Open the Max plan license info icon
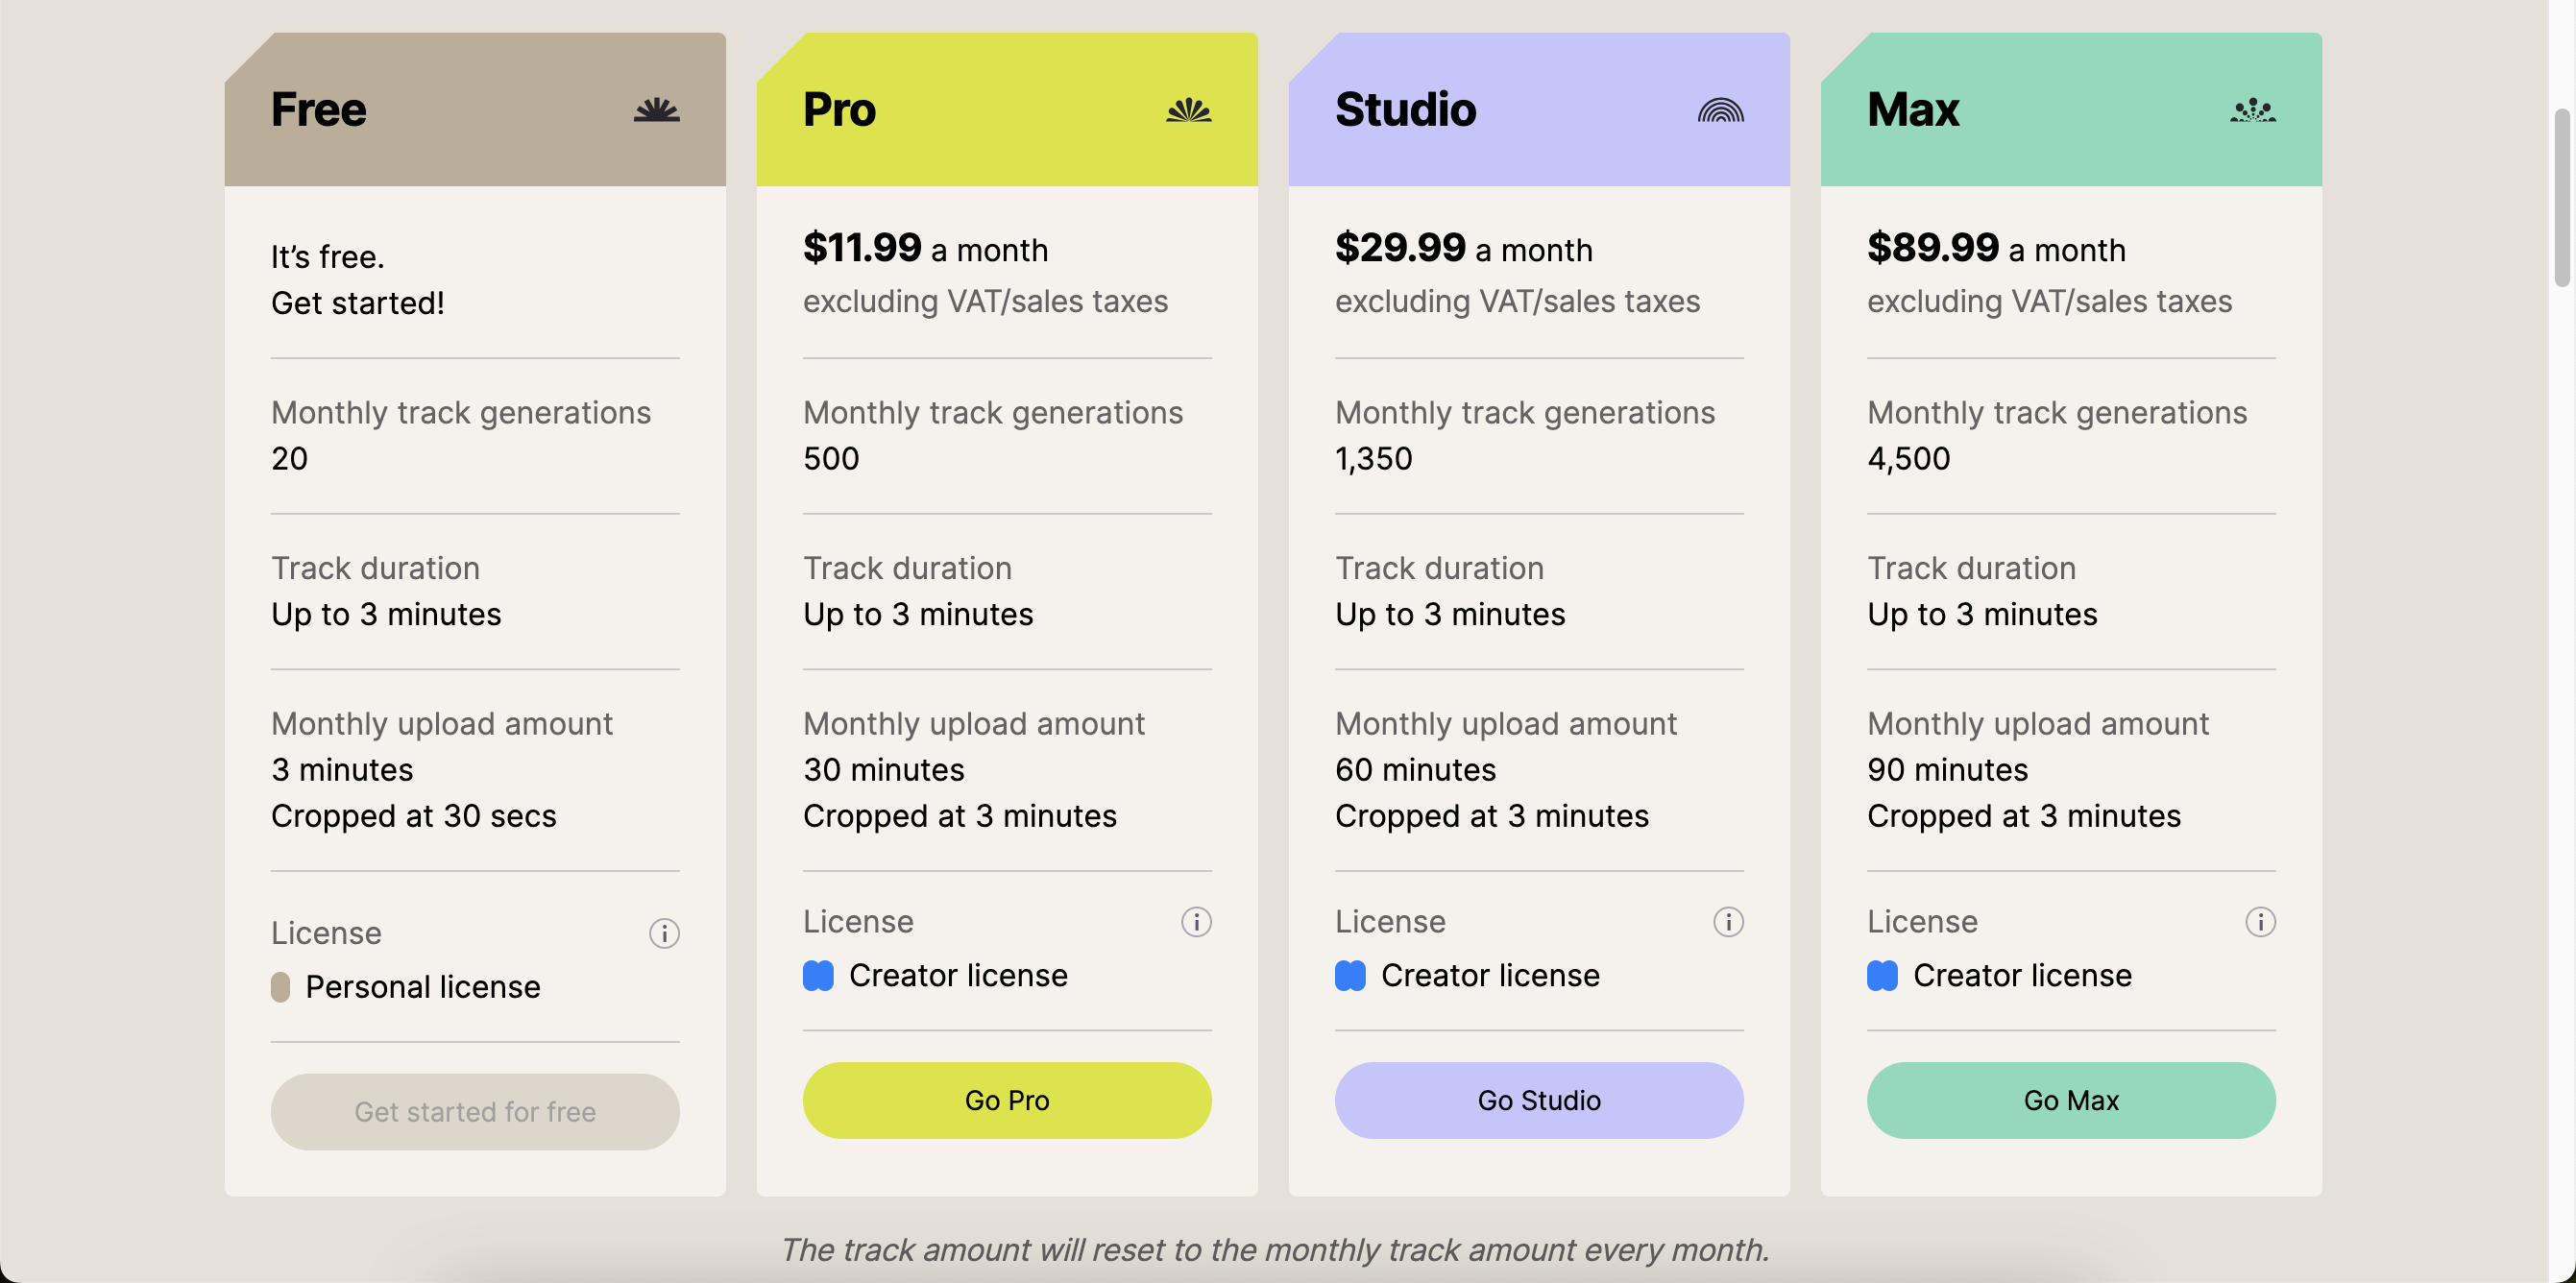 [x=2260, y=921]
